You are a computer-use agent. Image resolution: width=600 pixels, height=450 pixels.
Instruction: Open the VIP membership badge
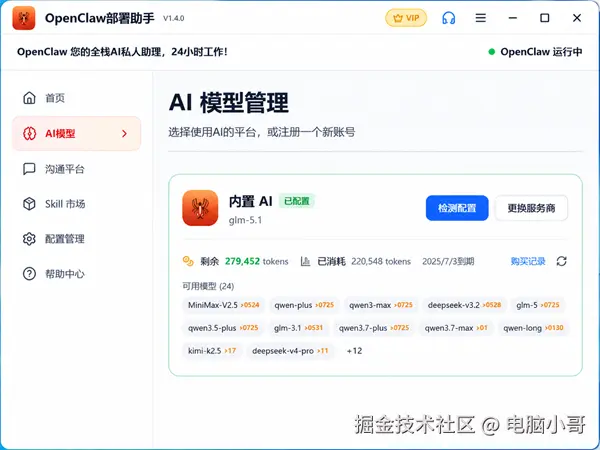tap(406, 18)
